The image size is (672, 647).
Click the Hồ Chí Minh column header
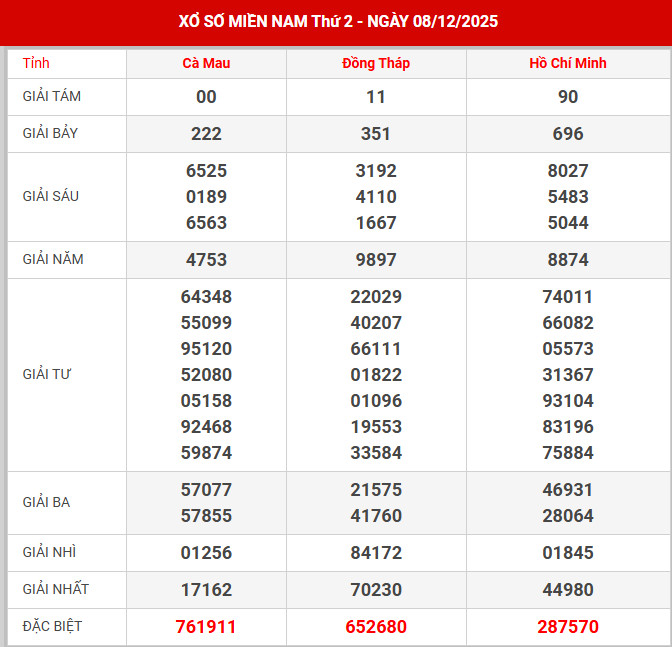[568, 63]
